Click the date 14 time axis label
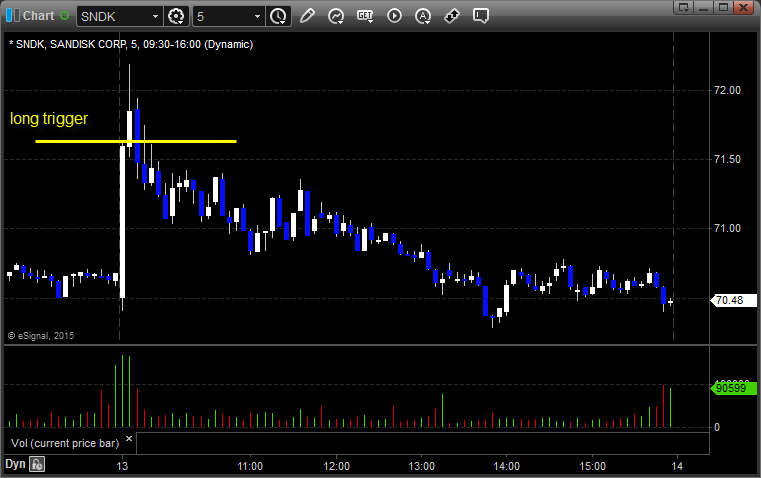This screenshot has height=478, width=761. click(x=677, y=466)
